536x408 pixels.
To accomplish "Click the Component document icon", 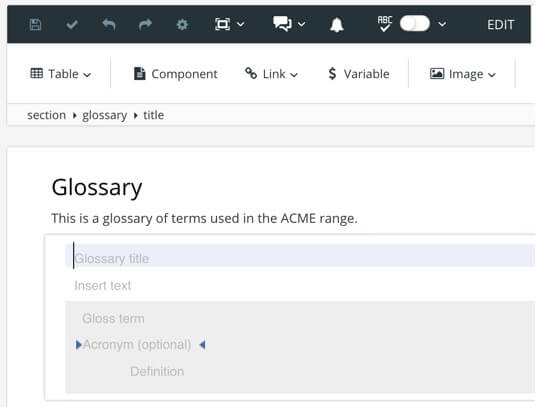I will point(139,73).
